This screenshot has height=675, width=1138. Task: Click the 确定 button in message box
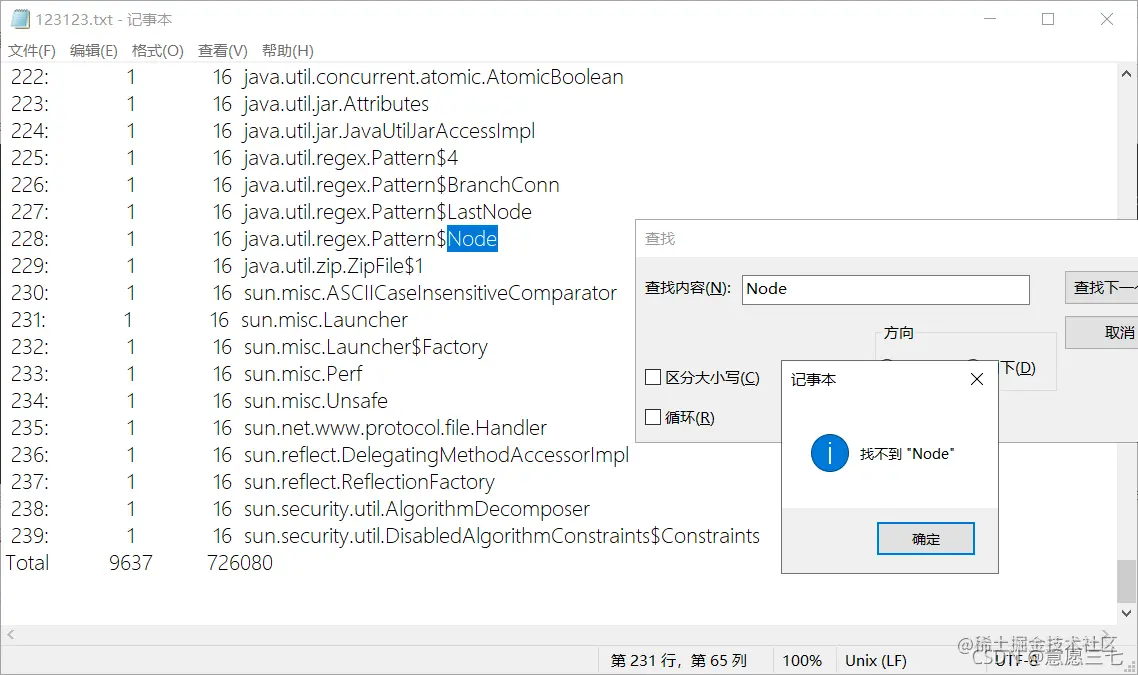tap(925, 539)
